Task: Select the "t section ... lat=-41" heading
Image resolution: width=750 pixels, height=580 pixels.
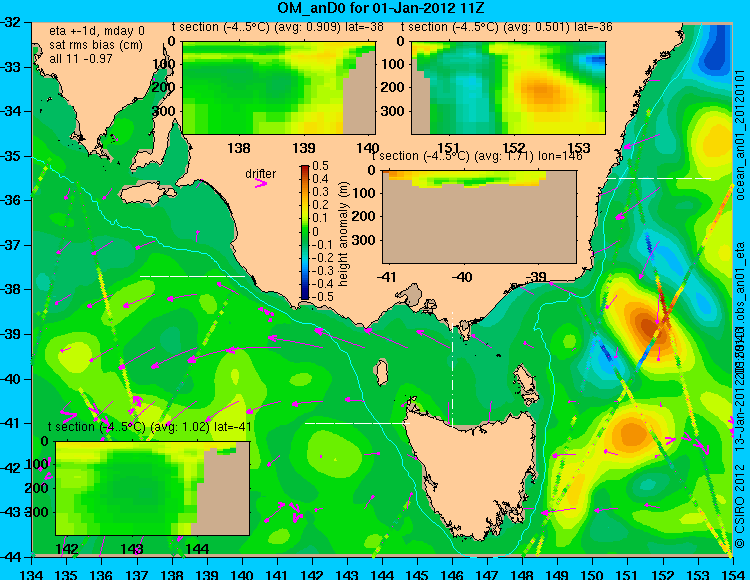Action: 150,427
